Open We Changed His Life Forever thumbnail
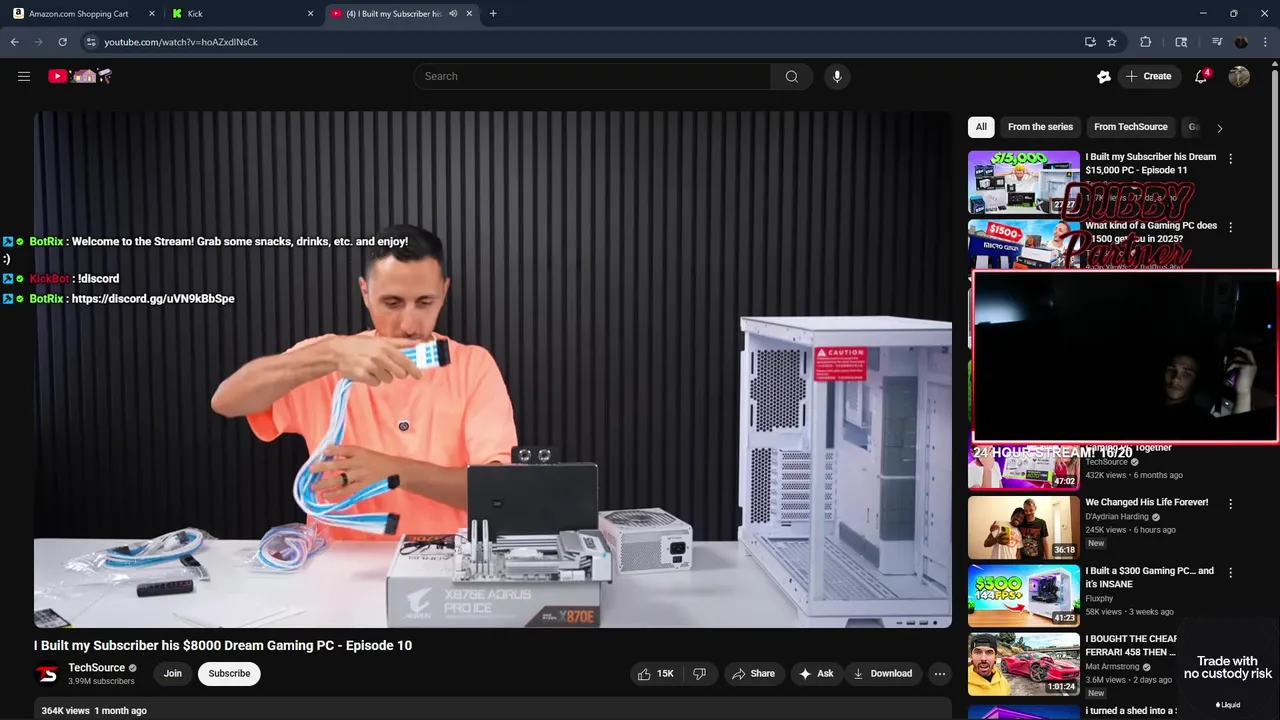The height and width of the screenshot is (720, 1280). click(1024, 527)
